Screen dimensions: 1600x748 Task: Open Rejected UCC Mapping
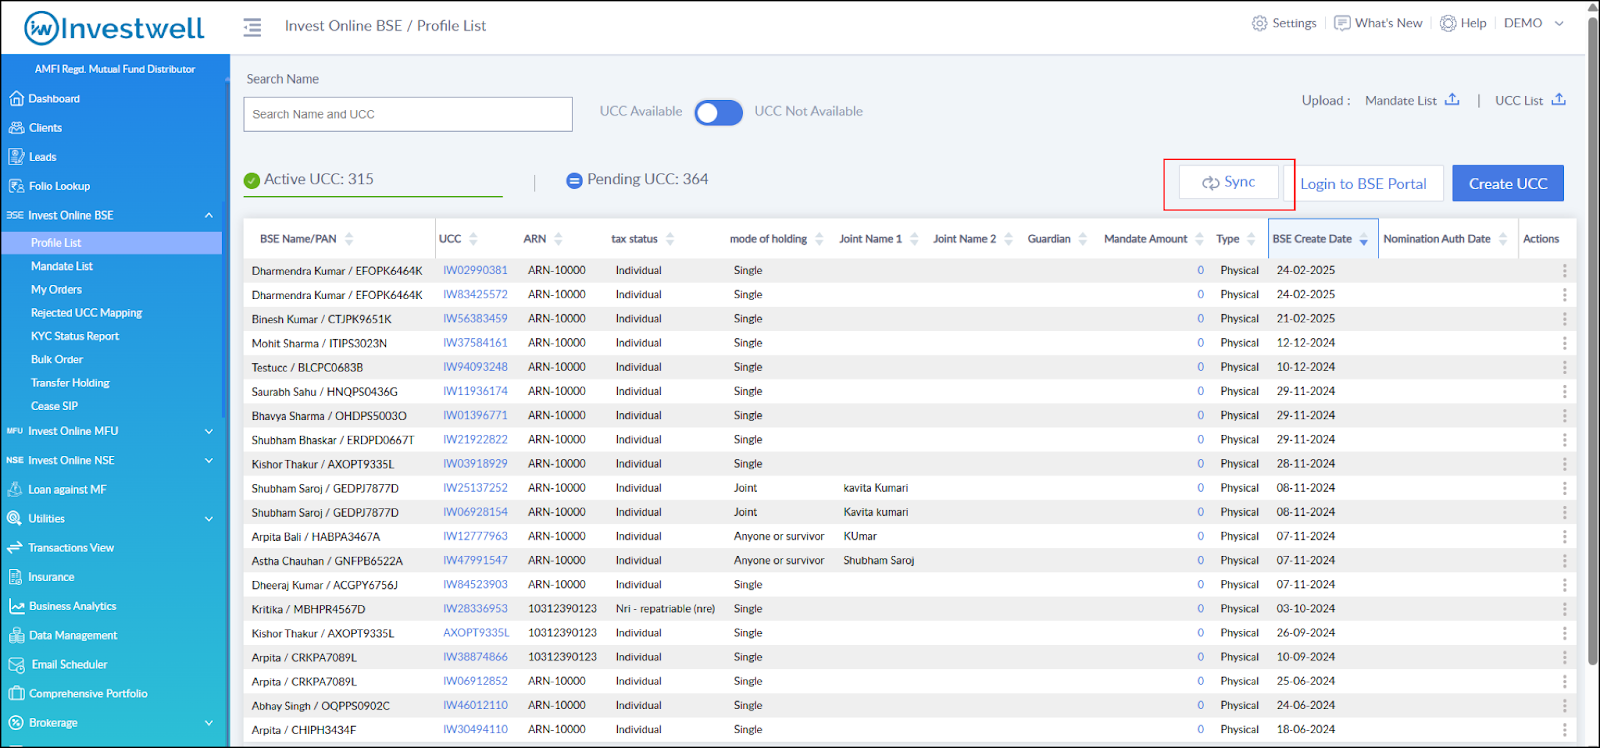click(86, 313)
